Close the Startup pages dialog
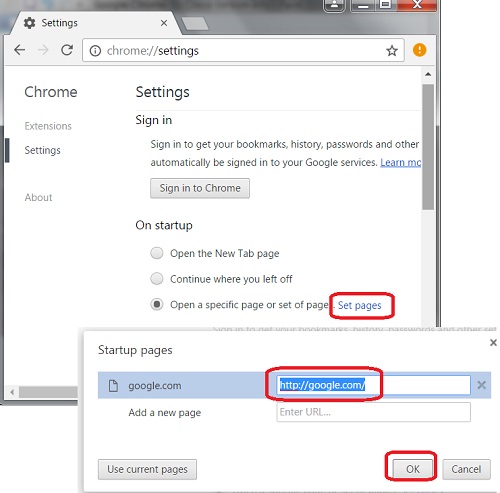 [x=493, y=342]
